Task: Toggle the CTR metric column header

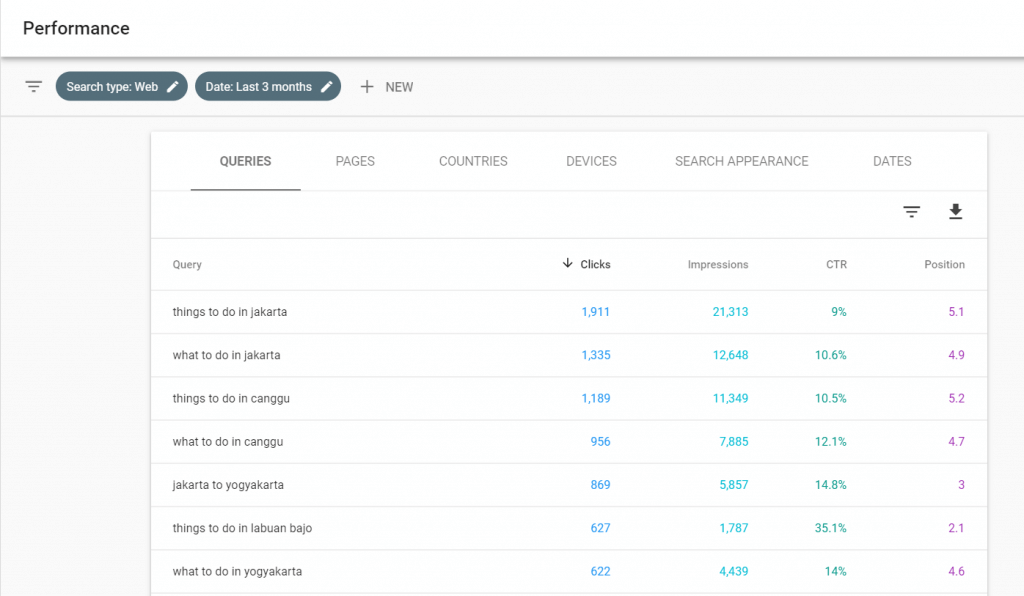Action: click(x=836, y=264)
